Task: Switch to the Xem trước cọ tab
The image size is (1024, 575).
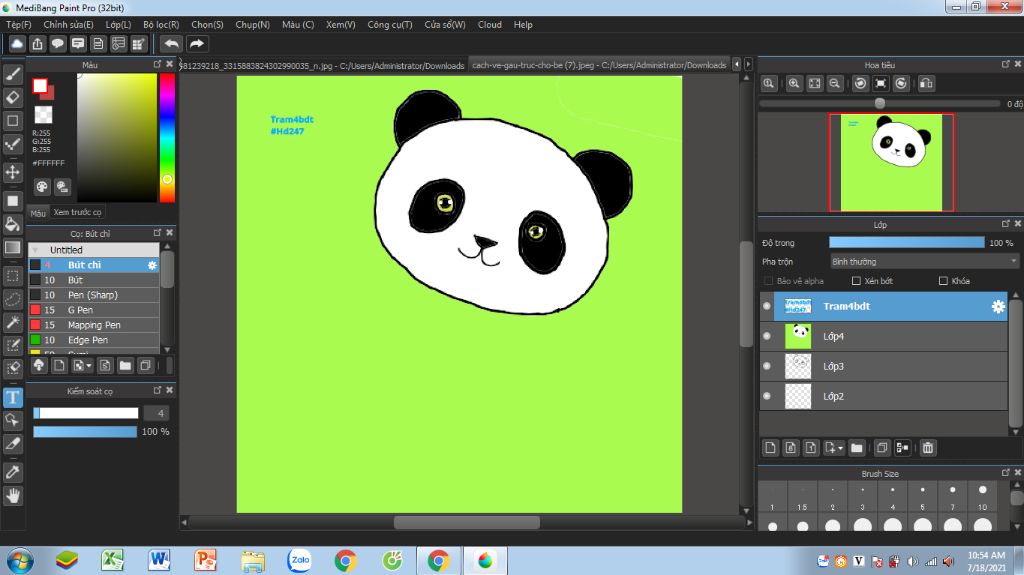Action: click(x=77, y=212)
